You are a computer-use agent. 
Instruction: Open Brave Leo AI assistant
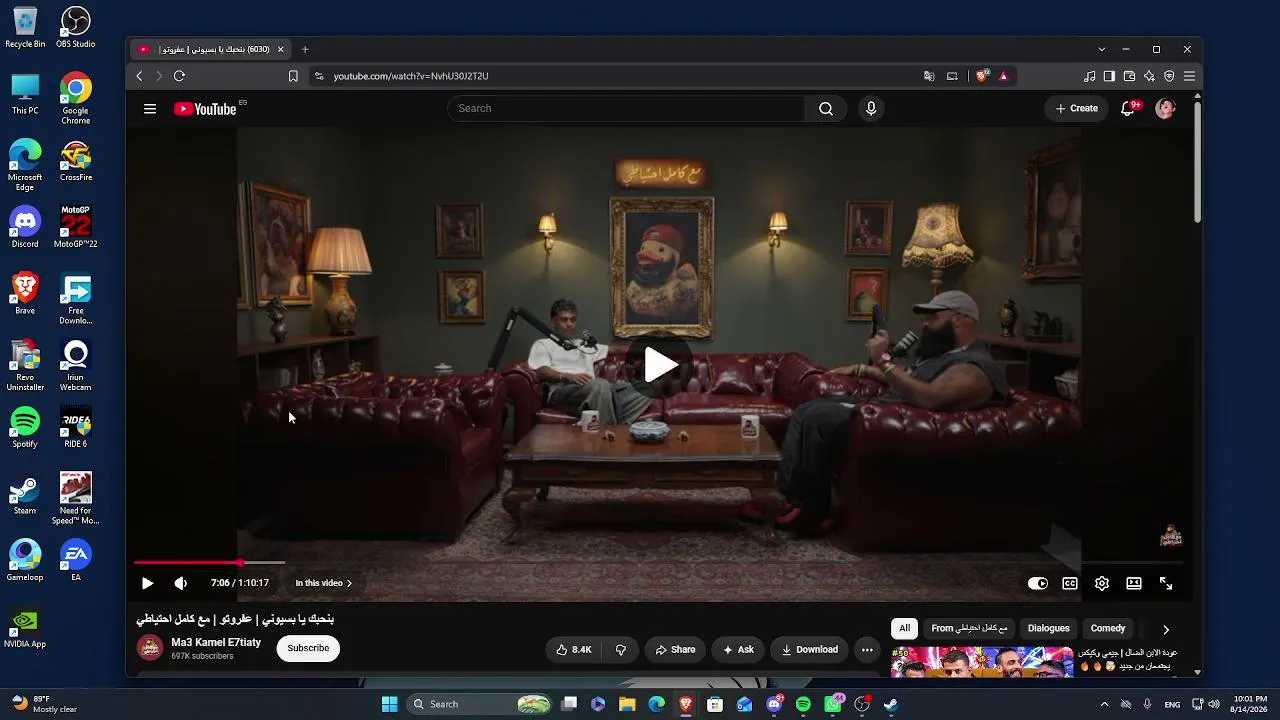1149,76
